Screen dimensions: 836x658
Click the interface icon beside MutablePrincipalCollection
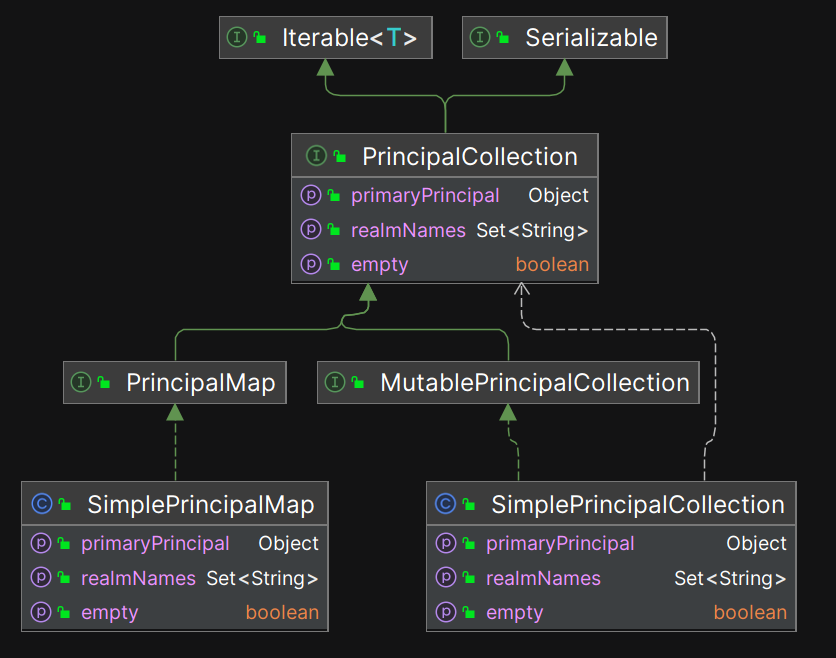point(335,382)
